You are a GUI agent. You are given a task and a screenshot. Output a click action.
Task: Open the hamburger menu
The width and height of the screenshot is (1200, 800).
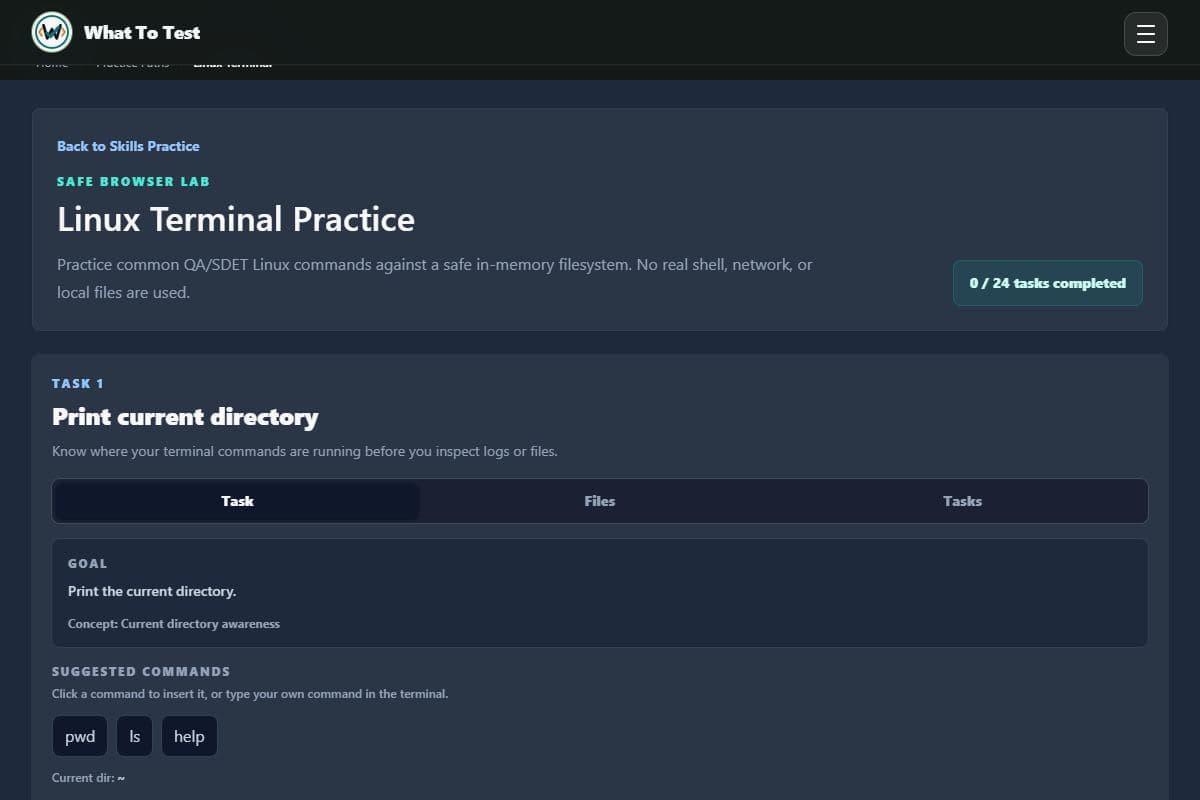tap(1146, 34)
